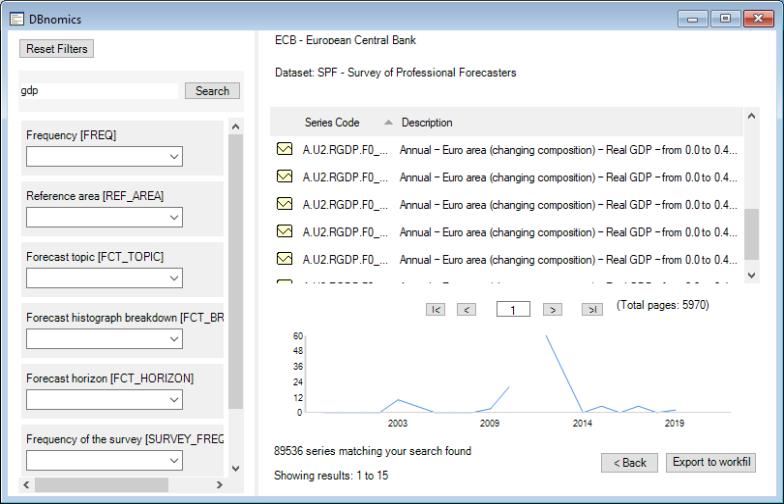Export results to workfile
Image resolution: width=784 pixels, height=504 pixels.
[711, 462]
